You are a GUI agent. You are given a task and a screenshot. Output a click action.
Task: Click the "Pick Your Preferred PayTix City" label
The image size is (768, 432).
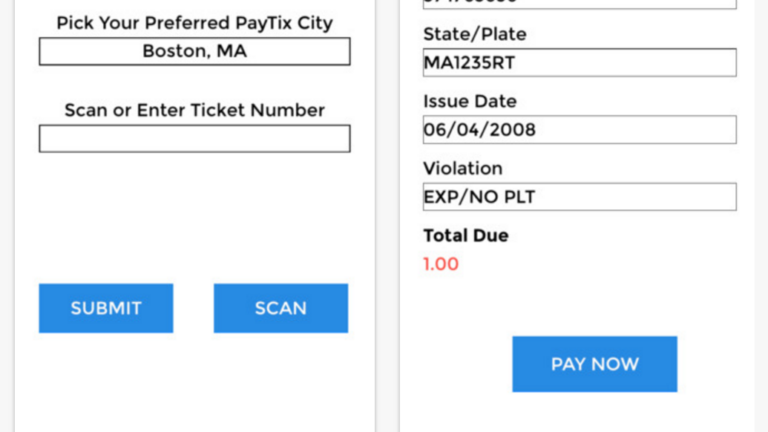(x=194, y=22)
